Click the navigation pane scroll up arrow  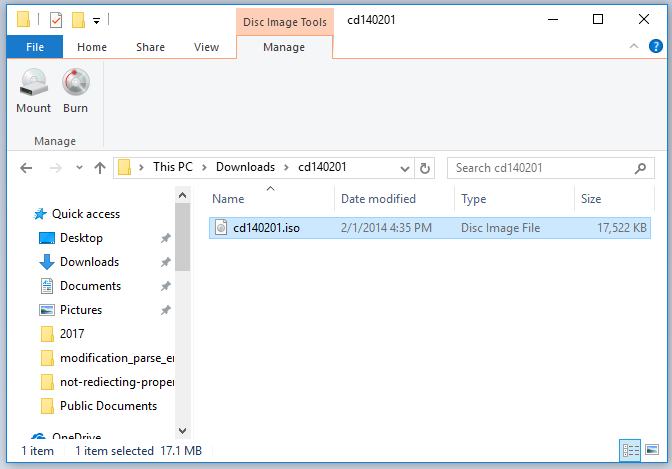183,195
